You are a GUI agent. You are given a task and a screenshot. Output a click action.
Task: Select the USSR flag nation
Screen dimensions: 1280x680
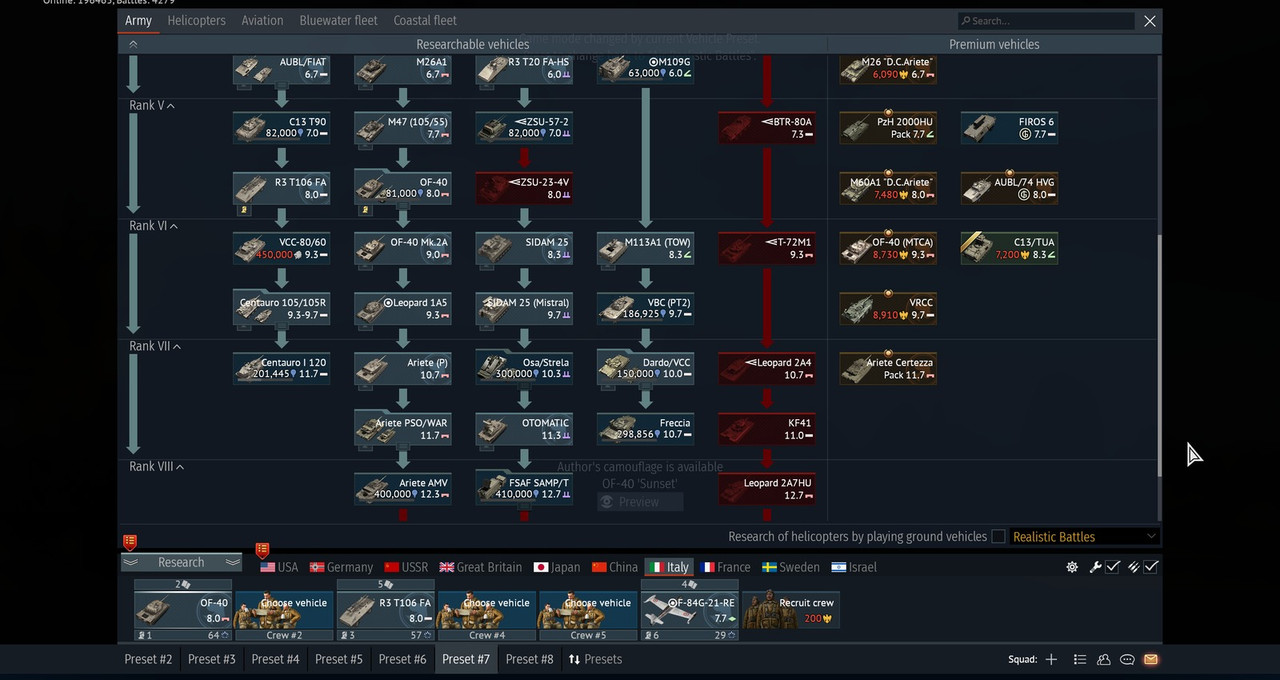click(x=406, y=567)
